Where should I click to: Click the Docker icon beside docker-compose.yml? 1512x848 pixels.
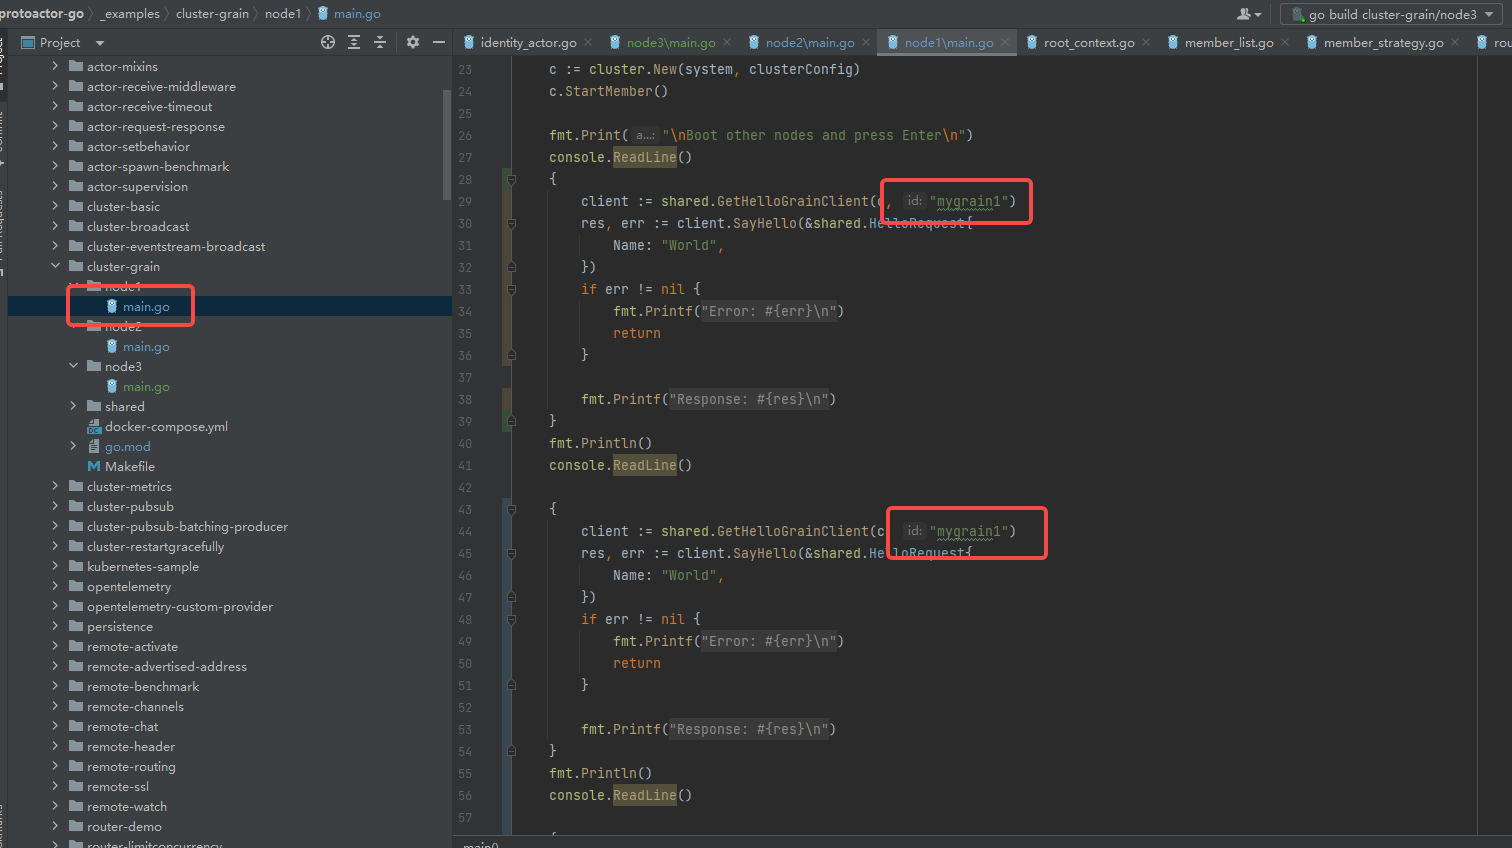(94, 426)
